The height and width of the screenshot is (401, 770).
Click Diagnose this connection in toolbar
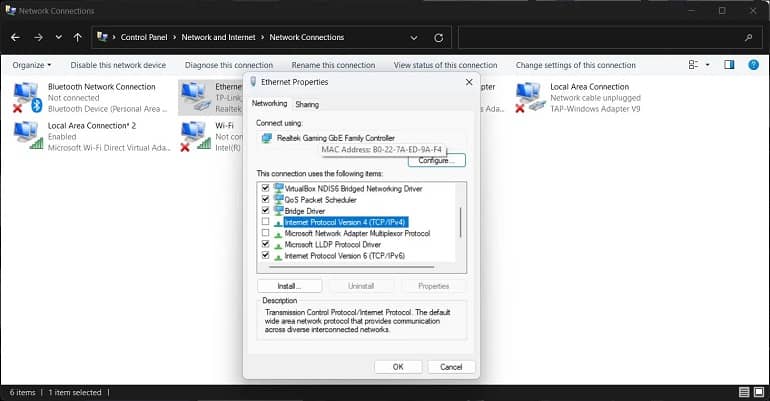[x=229, y=65]
